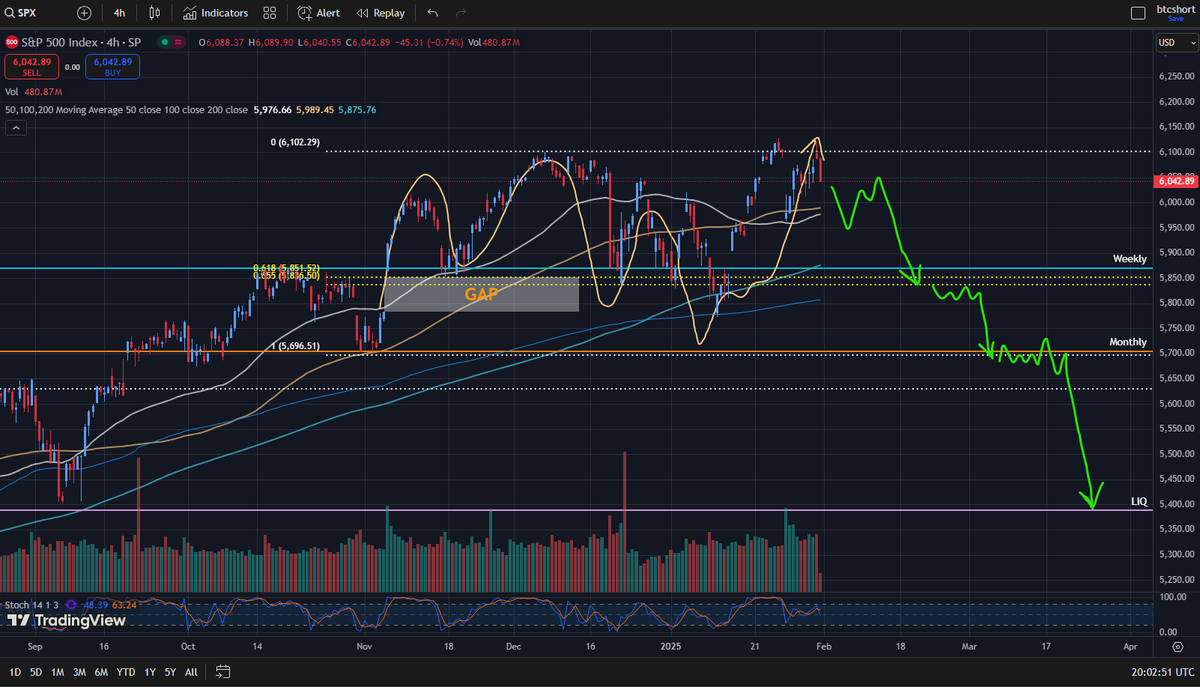Click the S&P 500 red logo icon
This screenshot has width=1200, height=687.
pyautogui.click(x=12, y=42)
